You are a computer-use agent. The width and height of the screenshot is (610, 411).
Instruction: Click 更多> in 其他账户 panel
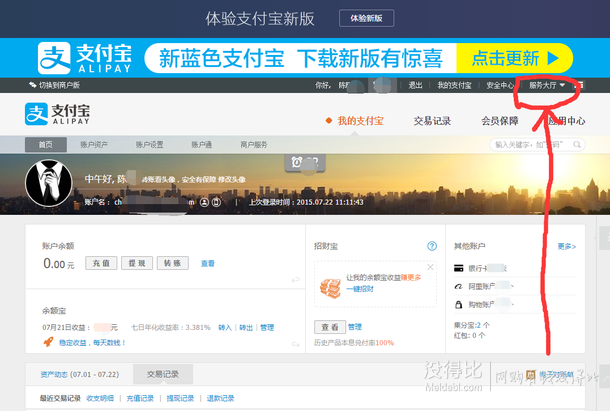pos(567,246)
